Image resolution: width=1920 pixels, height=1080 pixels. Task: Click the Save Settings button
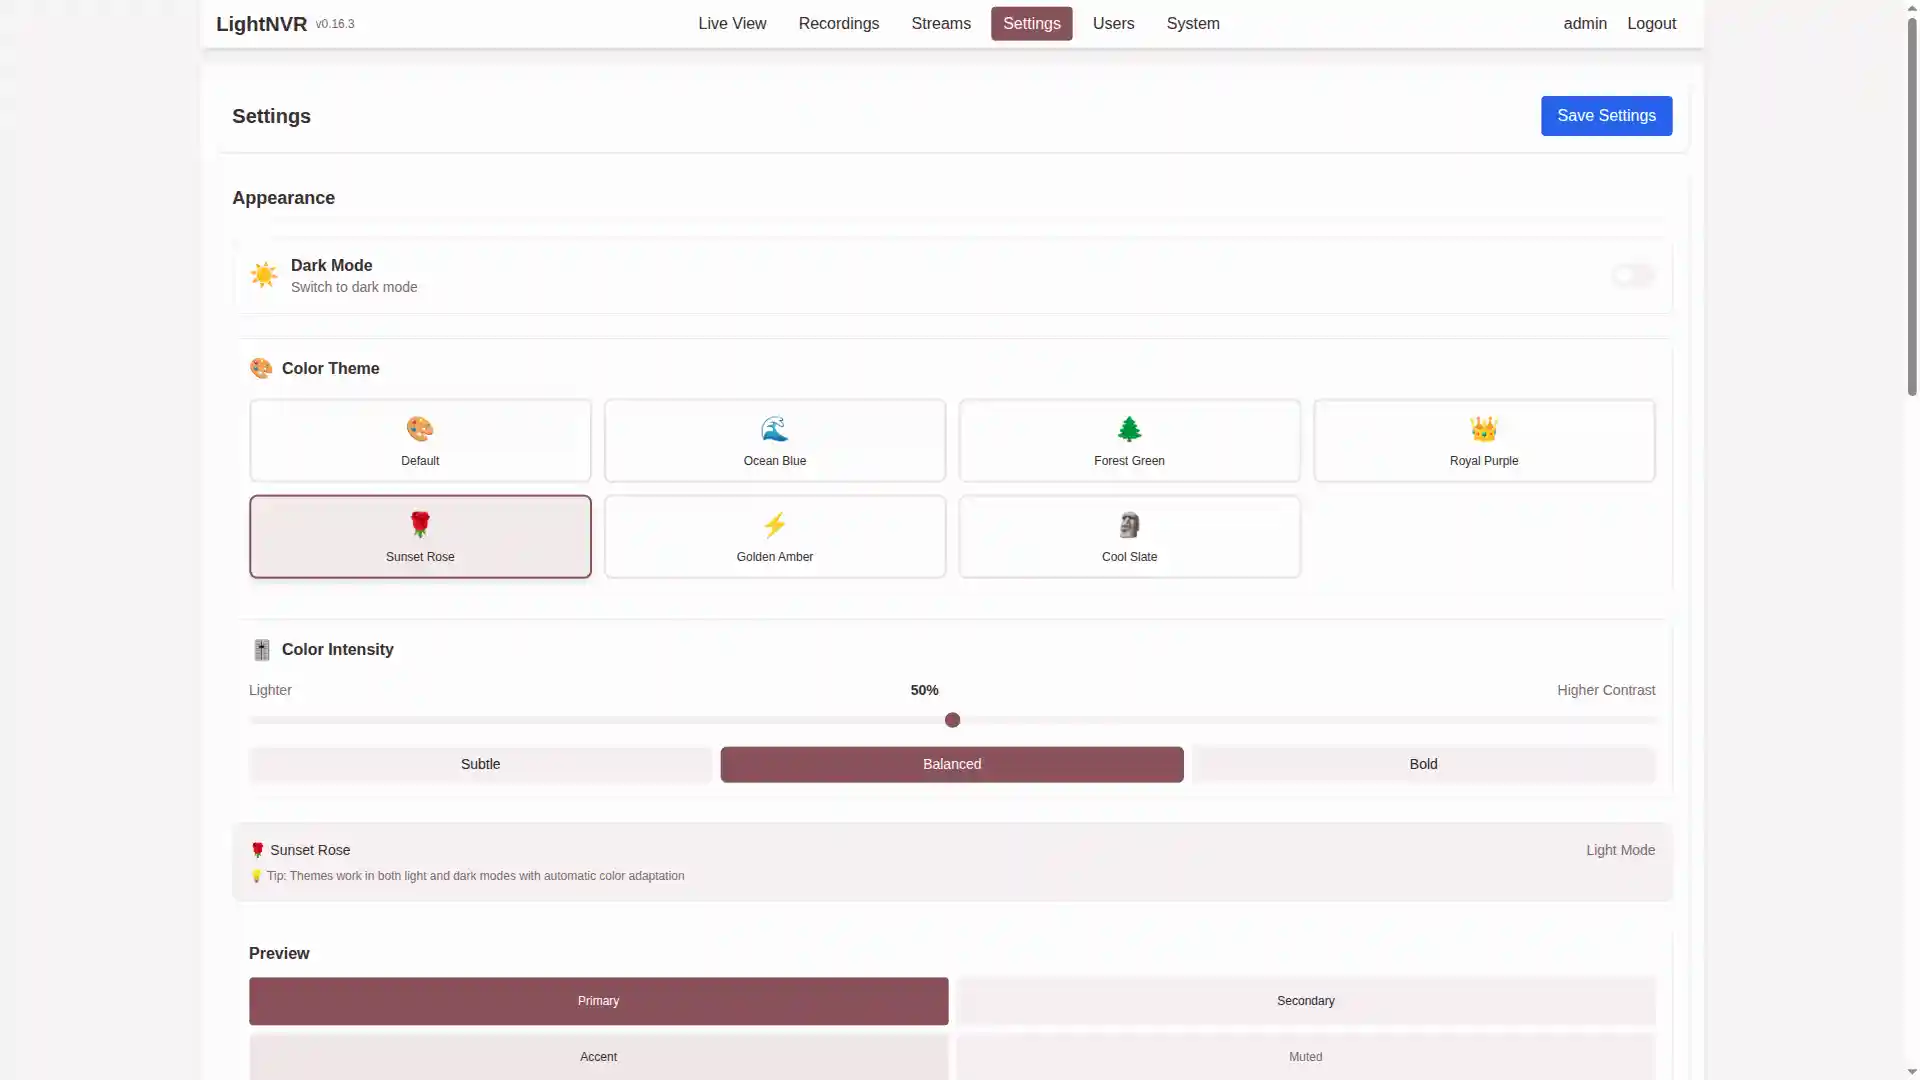[x=1606, y=116]
